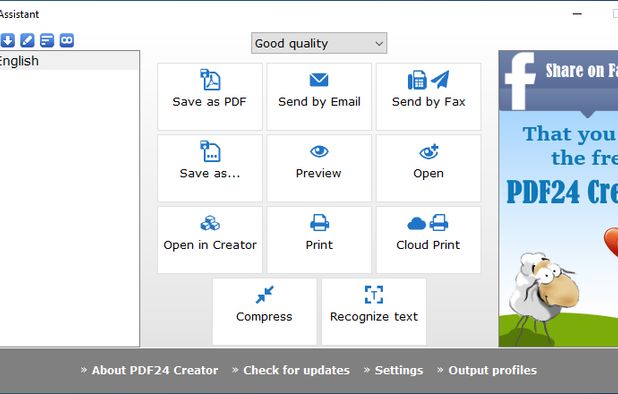Click the pencil edit toolbar icon
618x394 pixels.
(x=27, y=40)
